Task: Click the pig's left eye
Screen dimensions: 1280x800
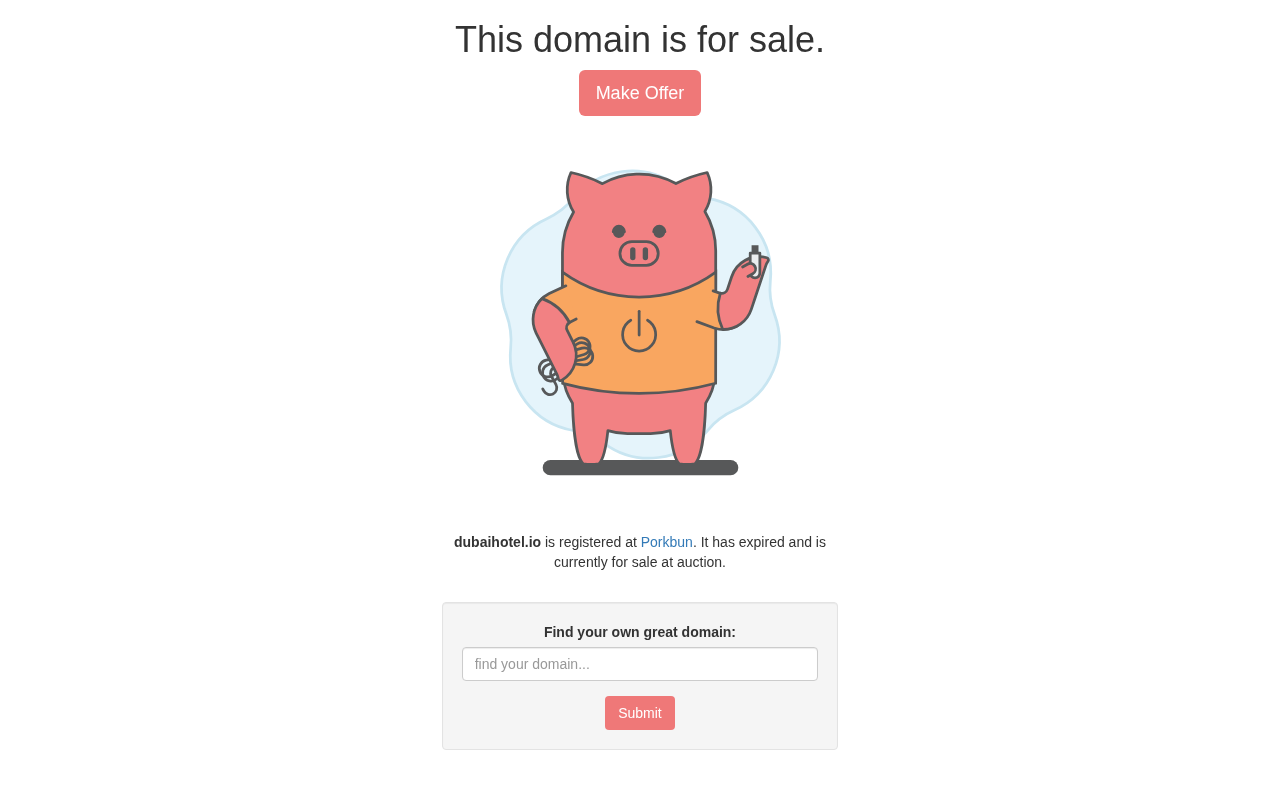Action: (x=619, y=231)
